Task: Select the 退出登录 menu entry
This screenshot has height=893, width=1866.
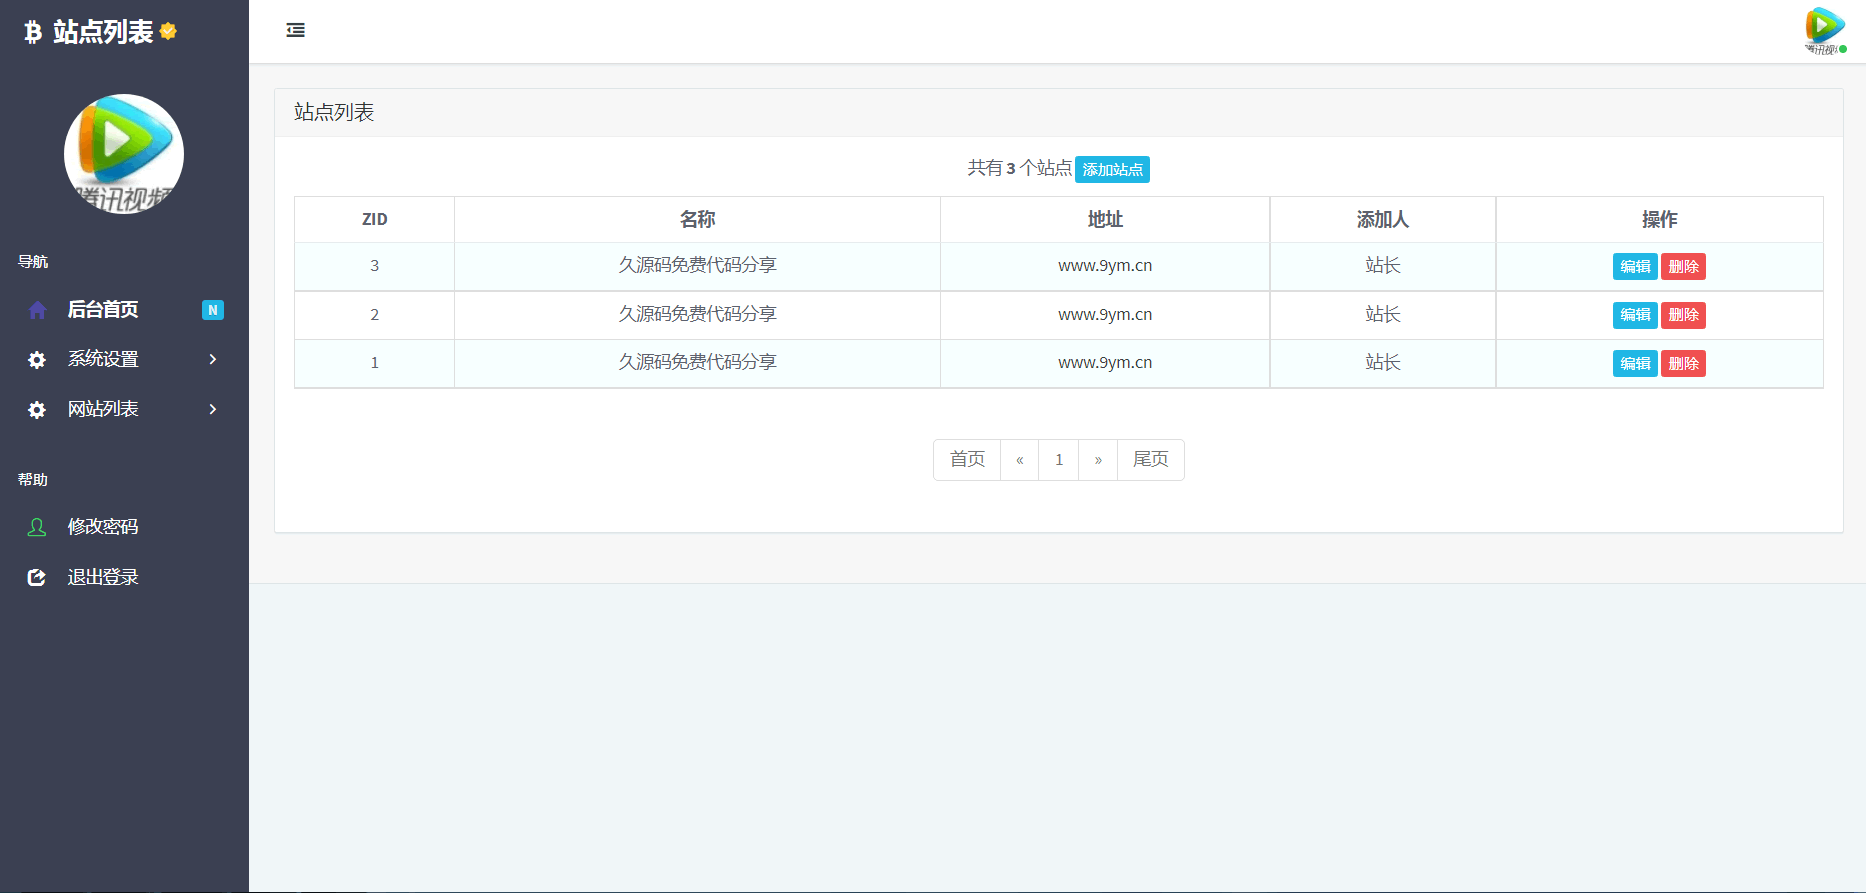Action: [103, 577]
